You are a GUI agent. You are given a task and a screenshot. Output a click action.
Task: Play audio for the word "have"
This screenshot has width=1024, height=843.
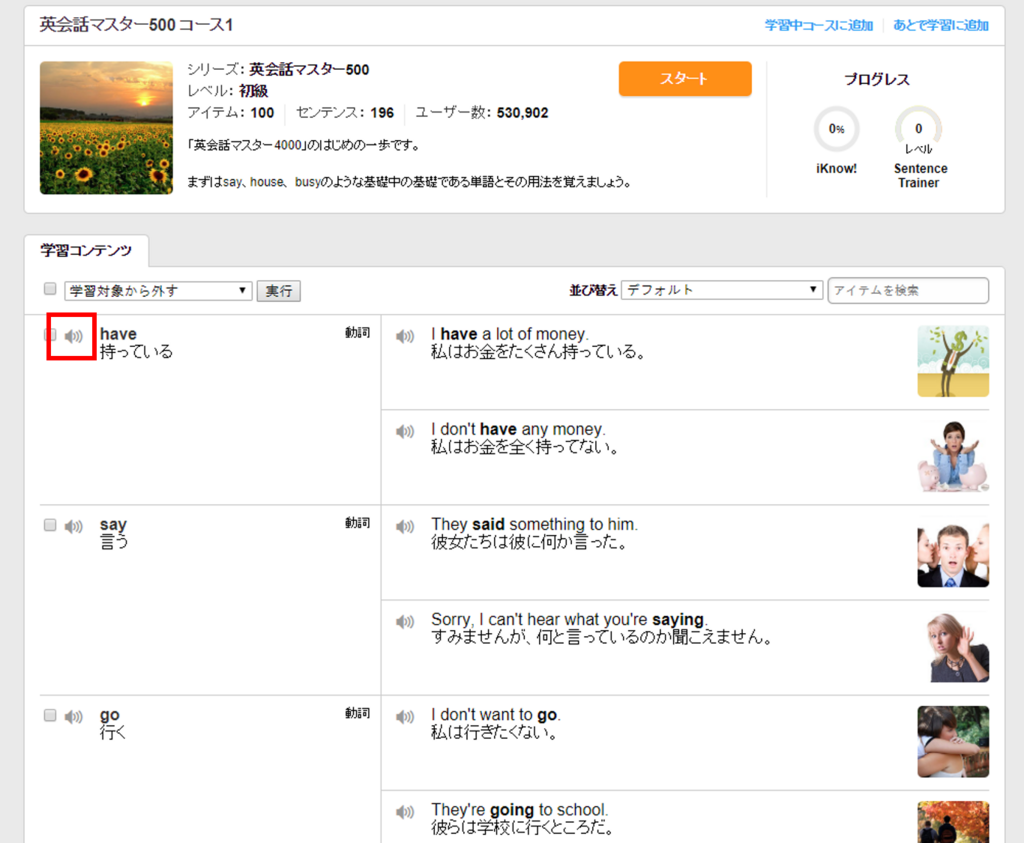(74, 336)
